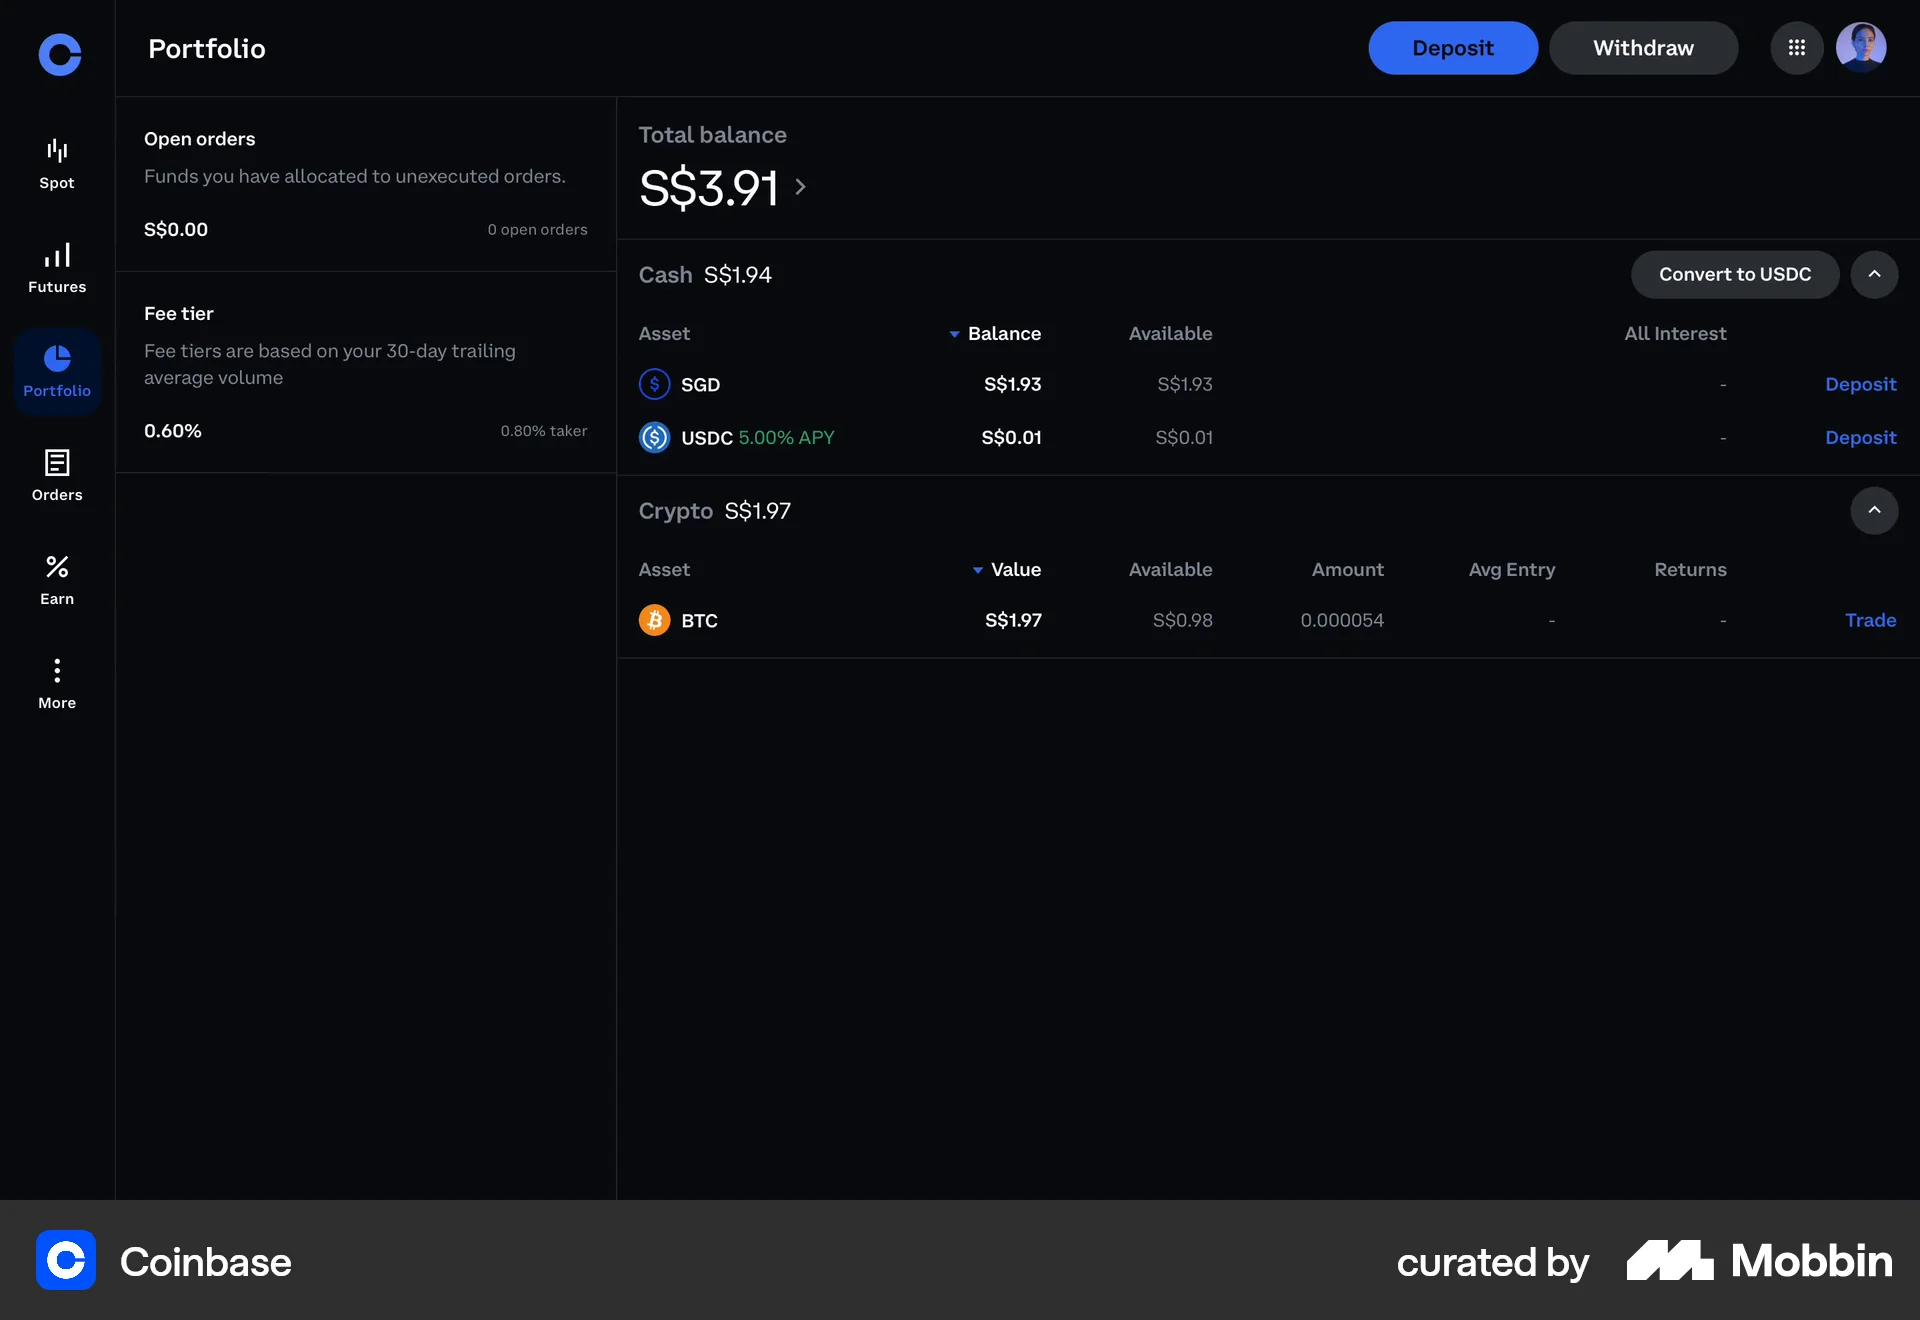Image resolution: width=1920 pixels, height=1320 pixels.
Task: Click Deposit beside the SGD row
Action: coord(1860,384)
